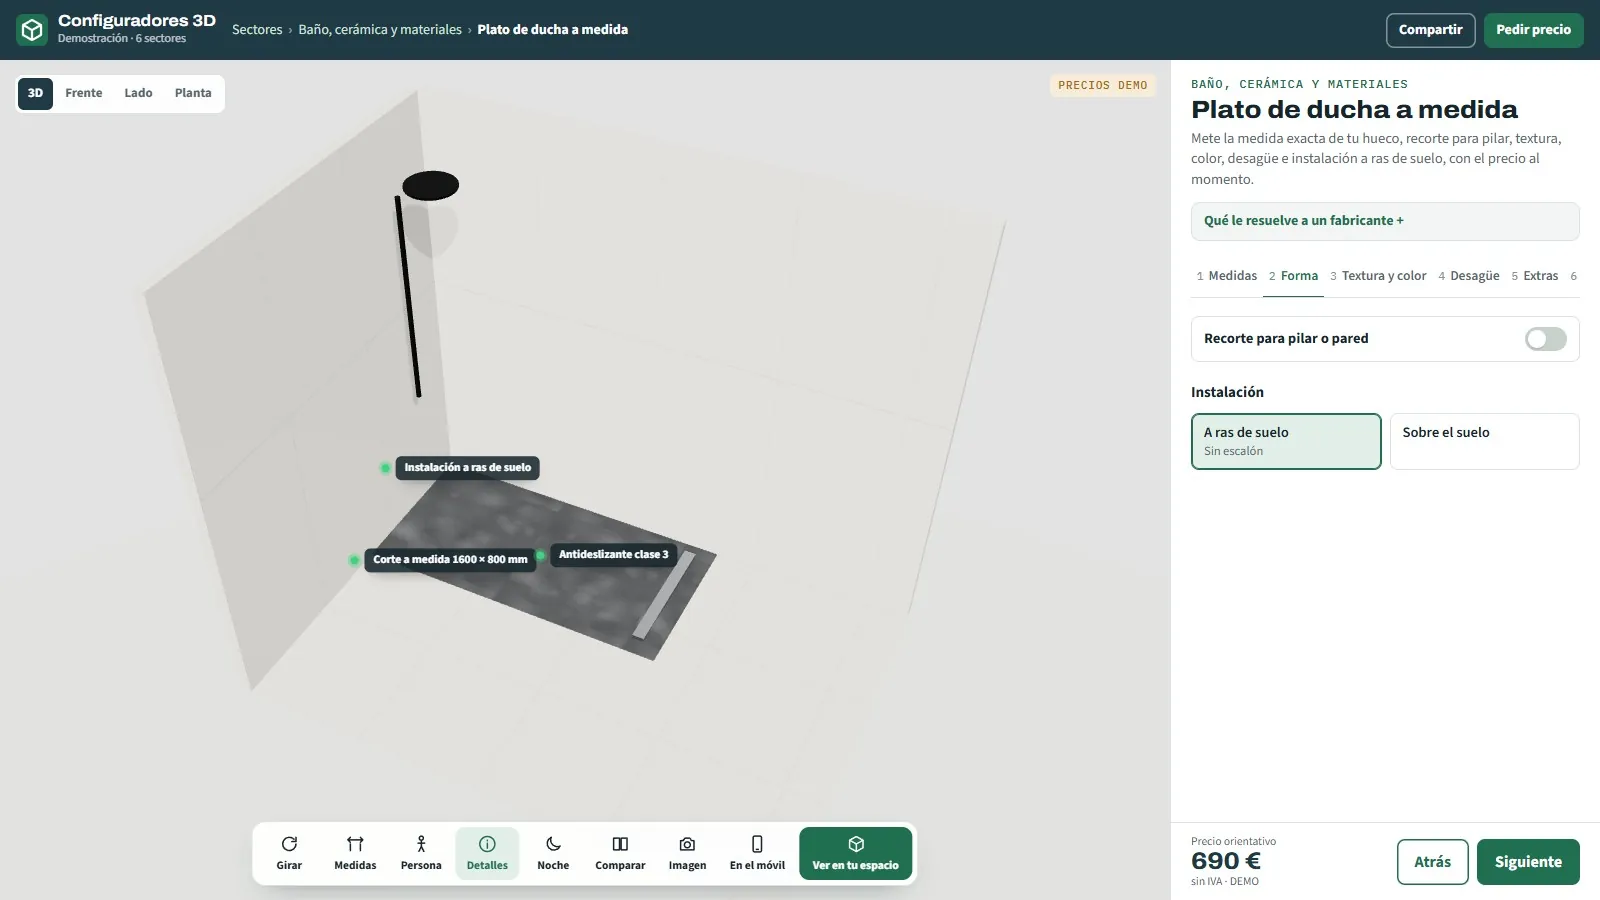The image size is (1600, 900).
Task: Click the Corte a medida hotspot dot
Action: [354, 560]
